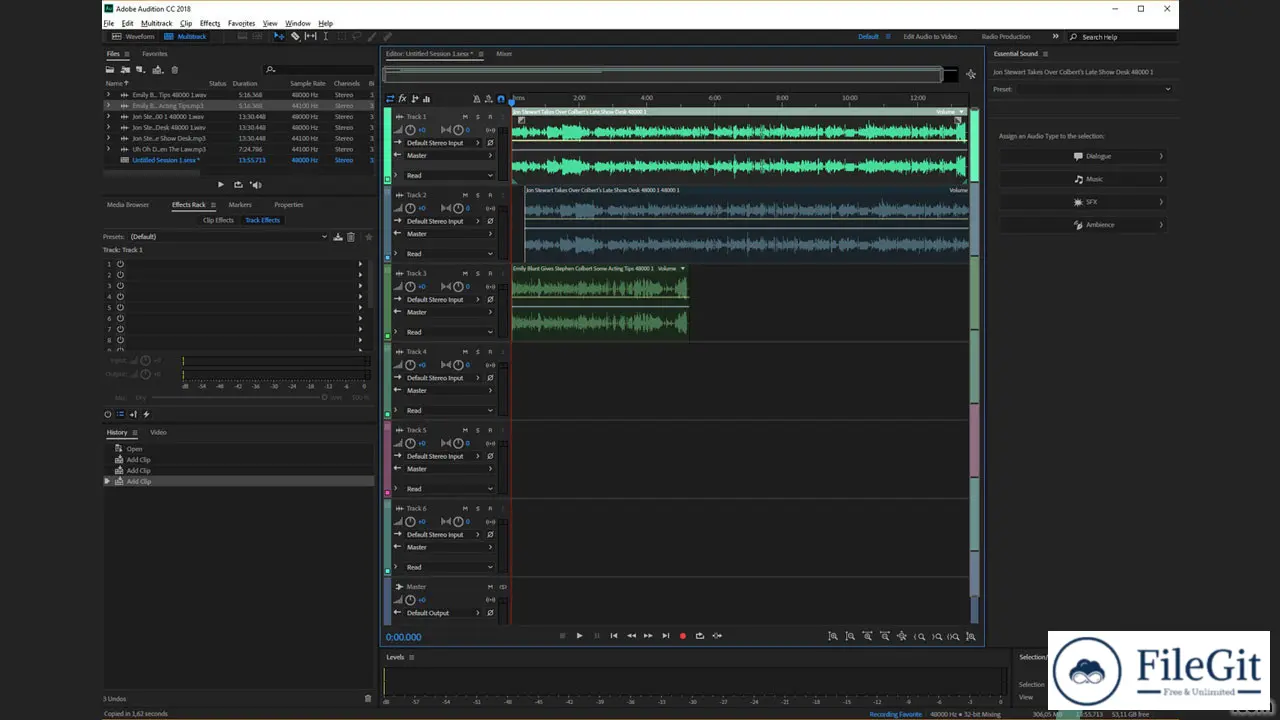This screenshot has width=1280, height=720.
Task: Select Clip Effects button
Action: [218, 220]
